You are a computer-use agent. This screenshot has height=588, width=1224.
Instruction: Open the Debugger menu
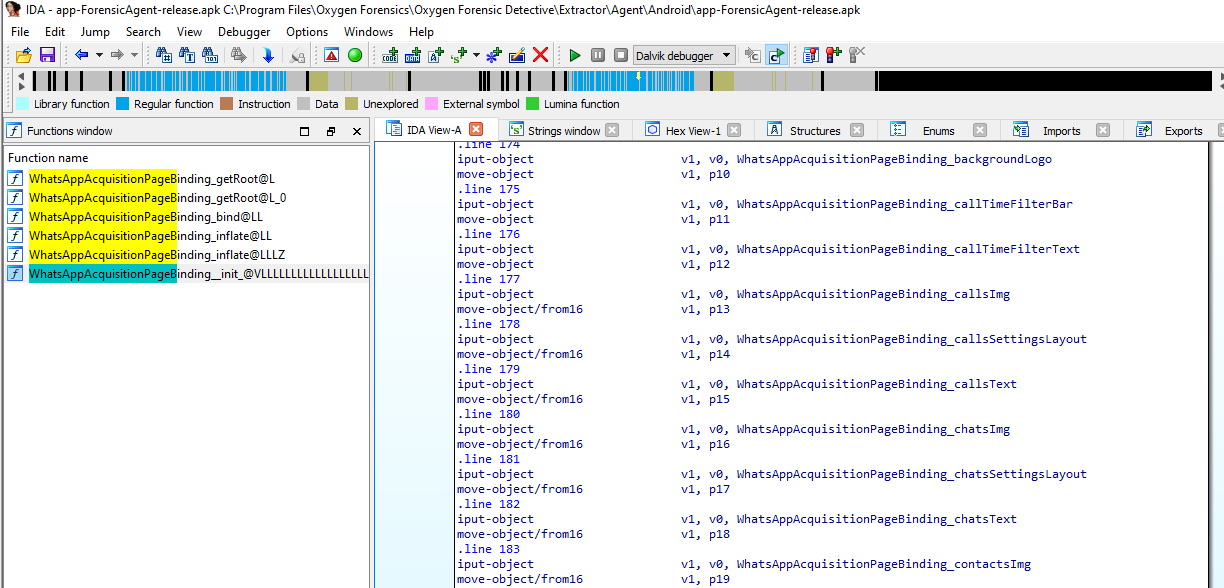[x=244, y=31]
